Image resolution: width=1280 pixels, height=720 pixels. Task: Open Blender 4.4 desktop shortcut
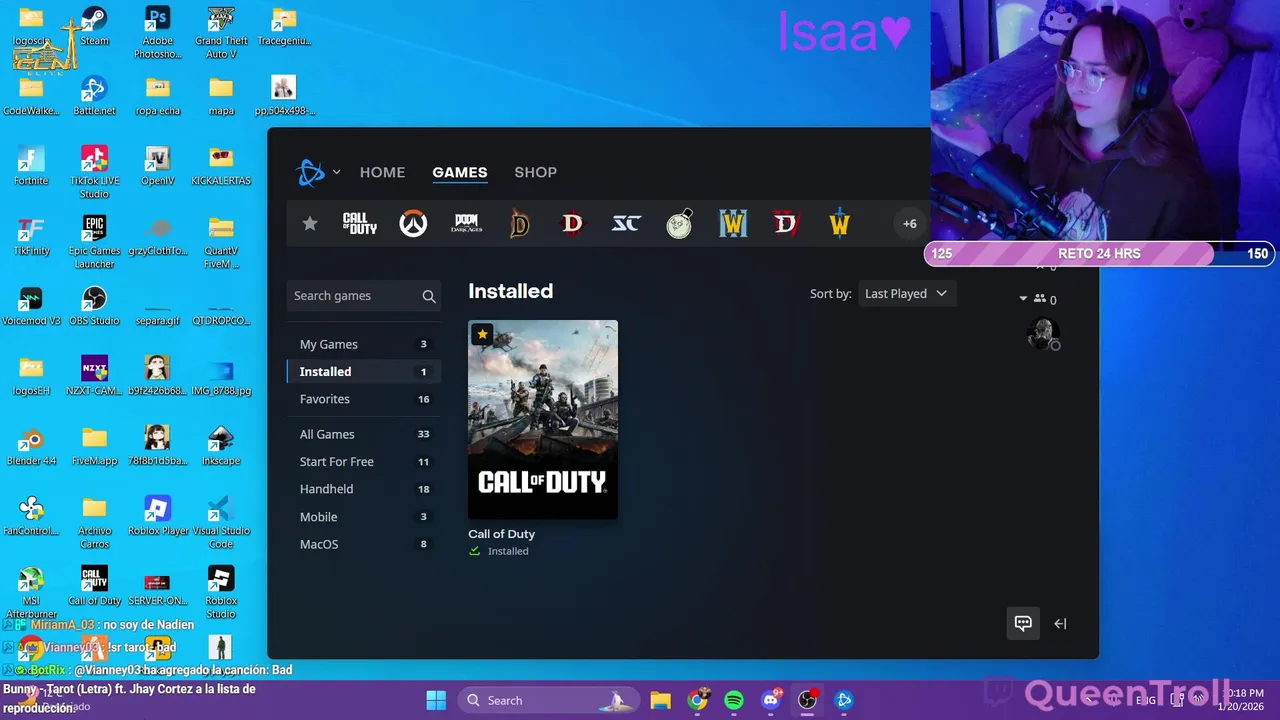pos(31,446)
